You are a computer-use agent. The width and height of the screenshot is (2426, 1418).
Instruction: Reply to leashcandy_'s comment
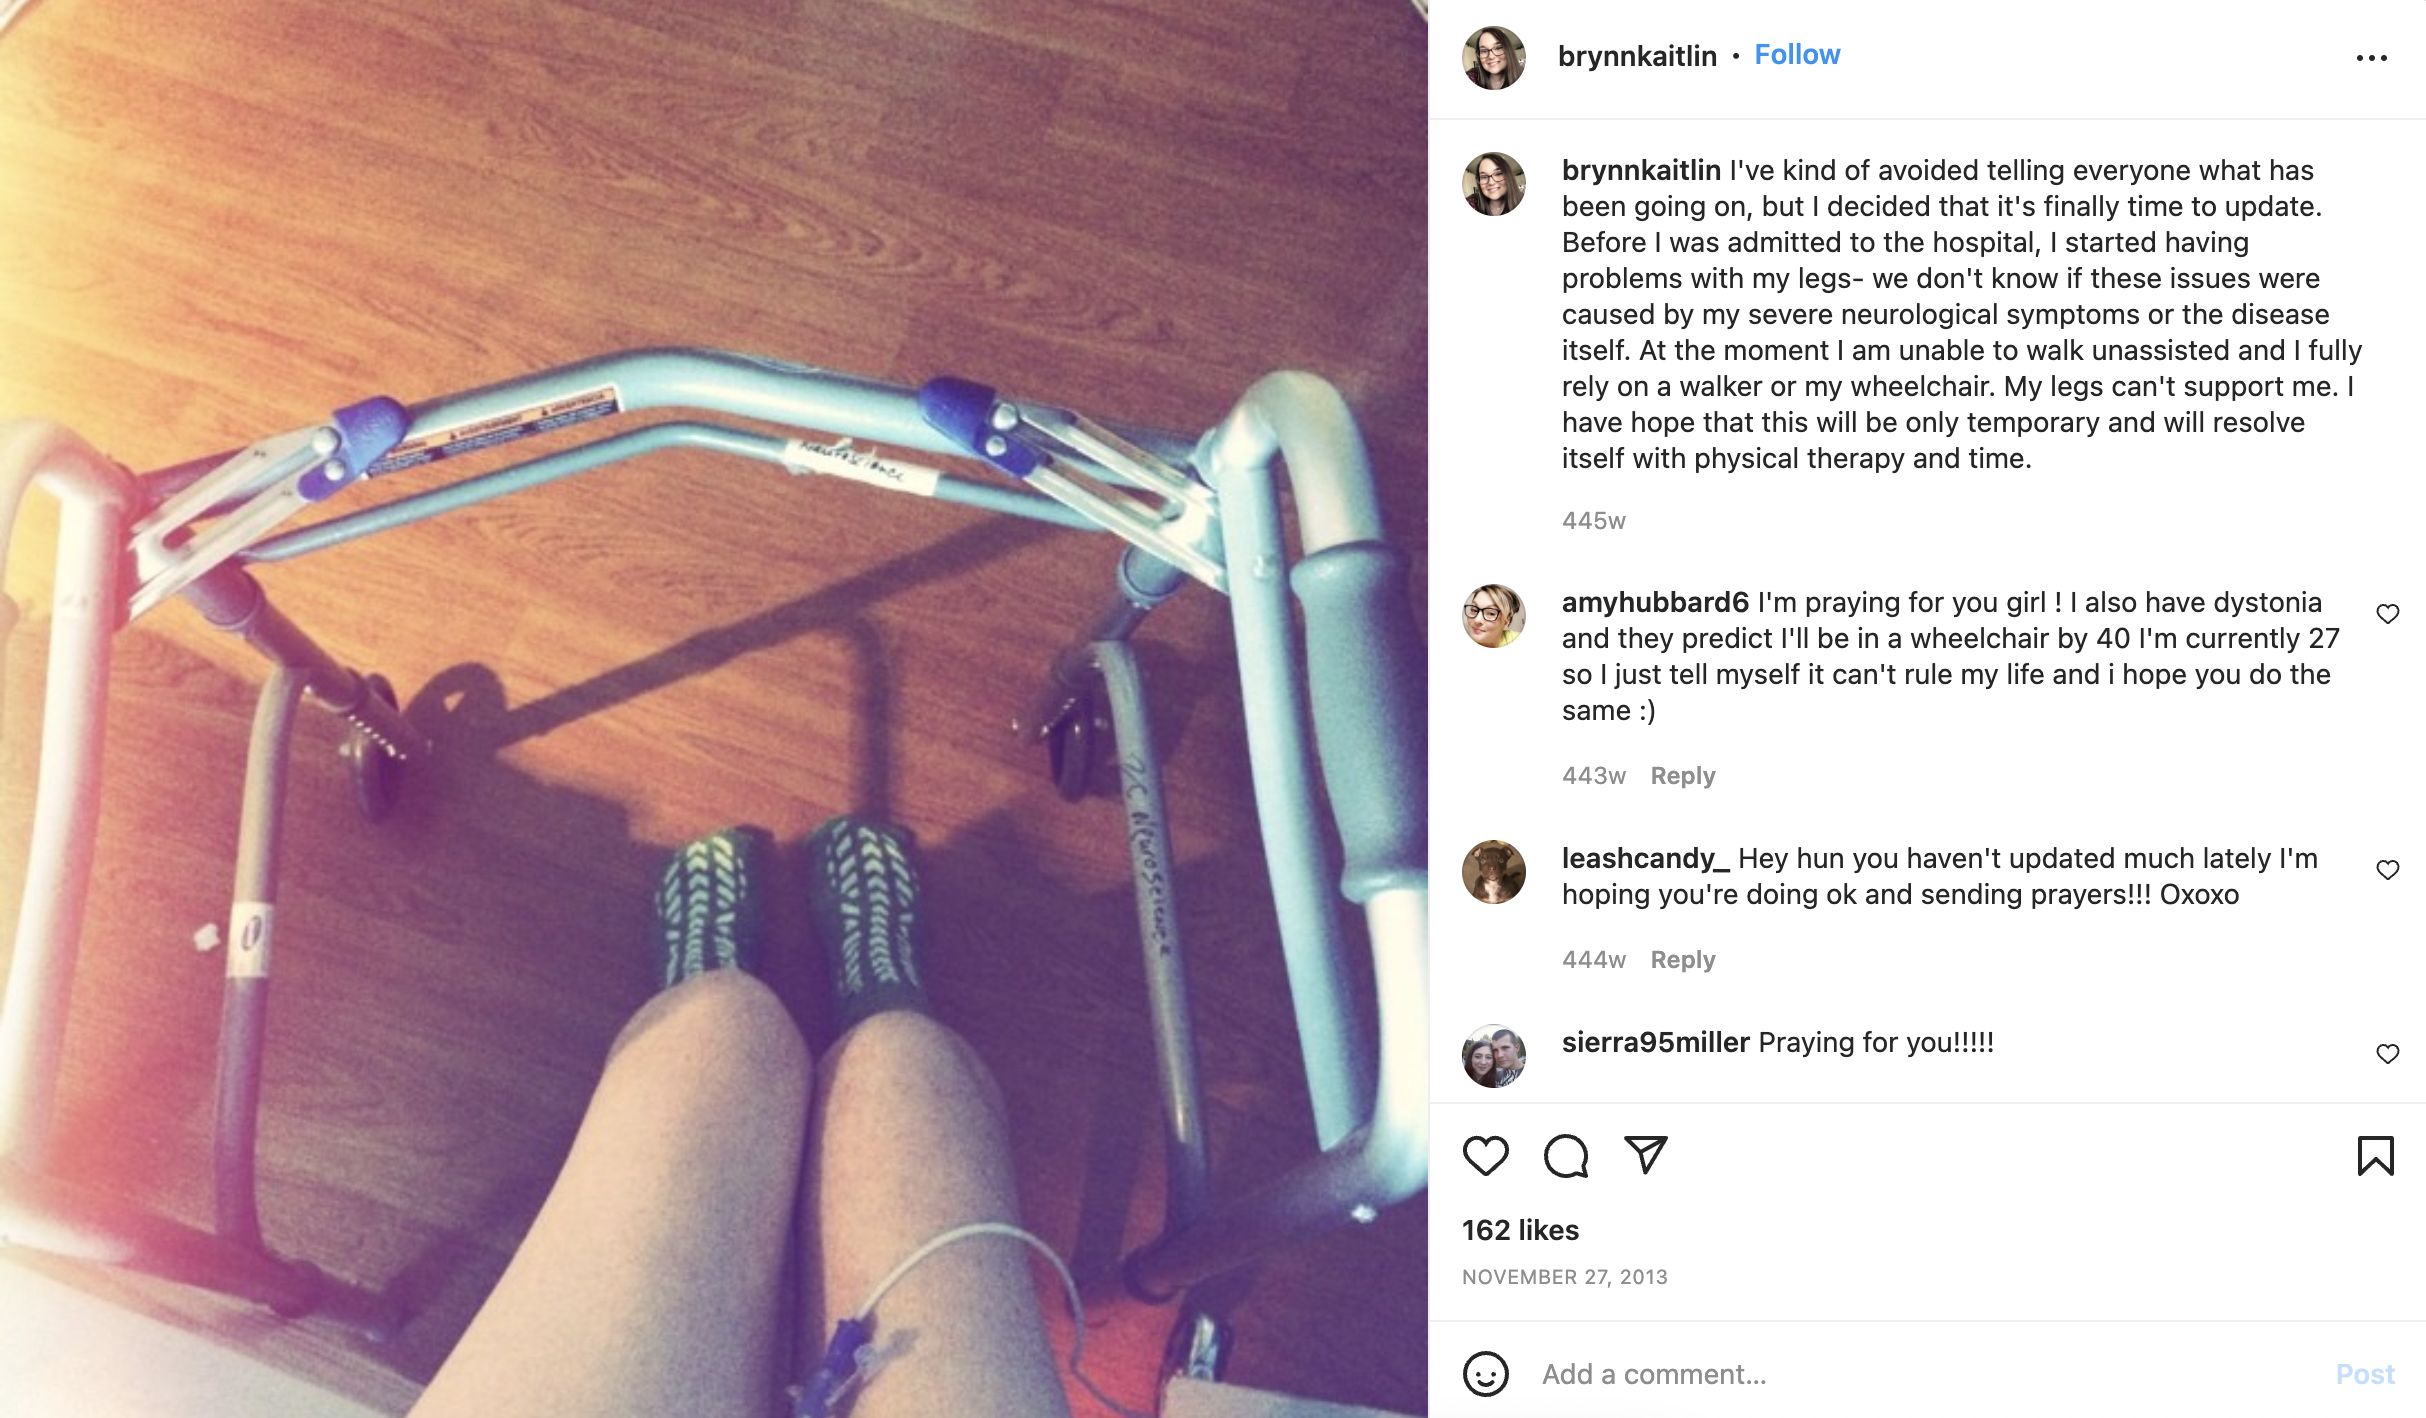1682,960
